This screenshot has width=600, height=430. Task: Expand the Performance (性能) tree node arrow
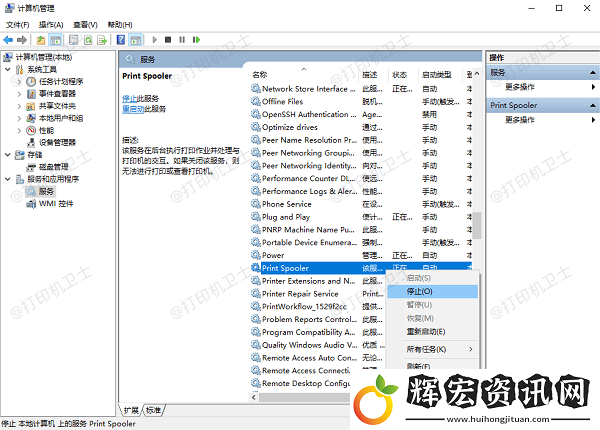click(x=19, y=130)
